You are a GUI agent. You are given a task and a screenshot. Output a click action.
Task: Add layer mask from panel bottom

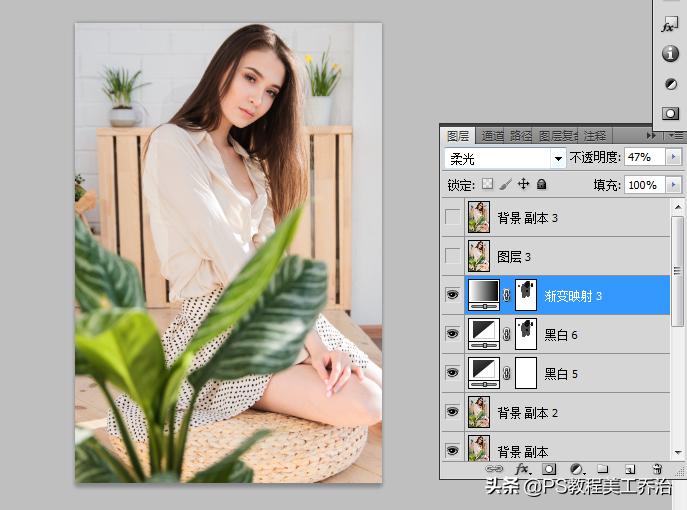[x=549, y=469]
